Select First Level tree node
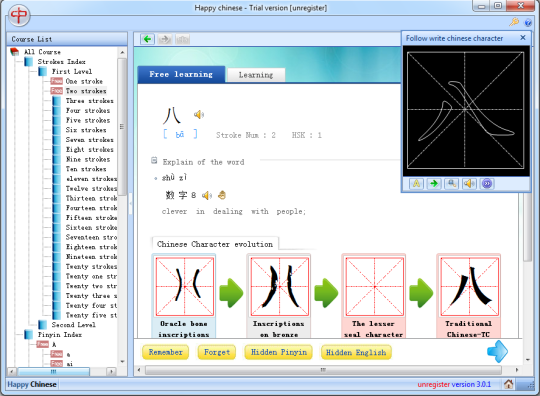The width and height of the screenshot is (540, 396). [x=72, y=71]
